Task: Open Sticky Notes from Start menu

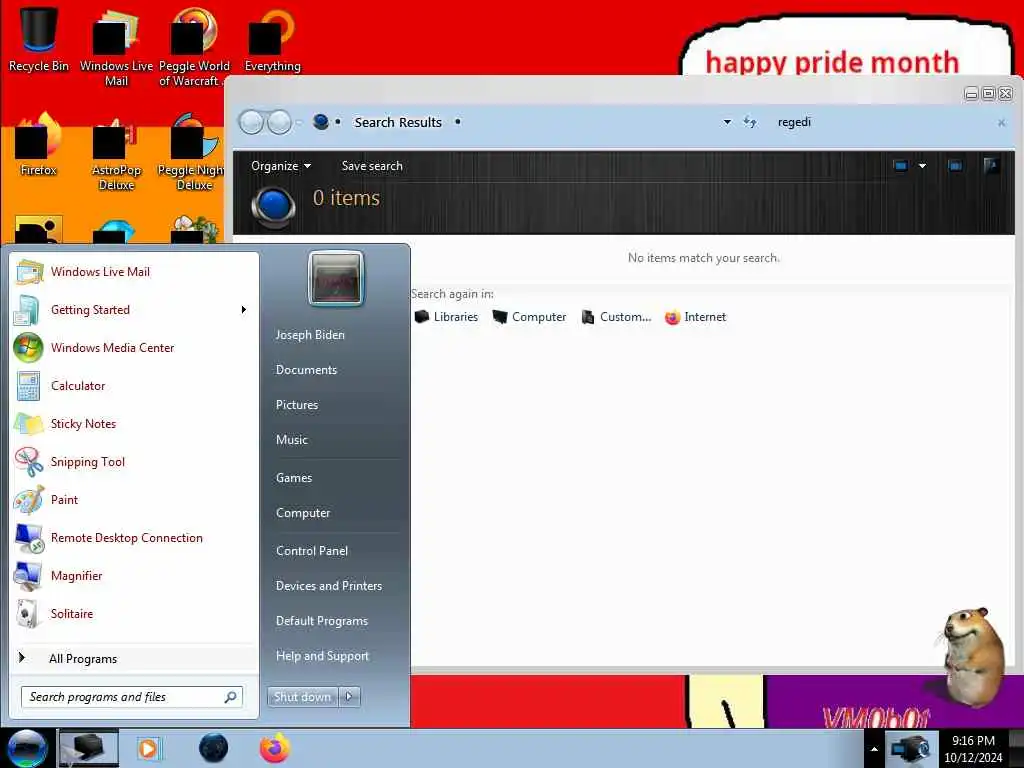Action: pyautogui.click(x=134, y=423)
